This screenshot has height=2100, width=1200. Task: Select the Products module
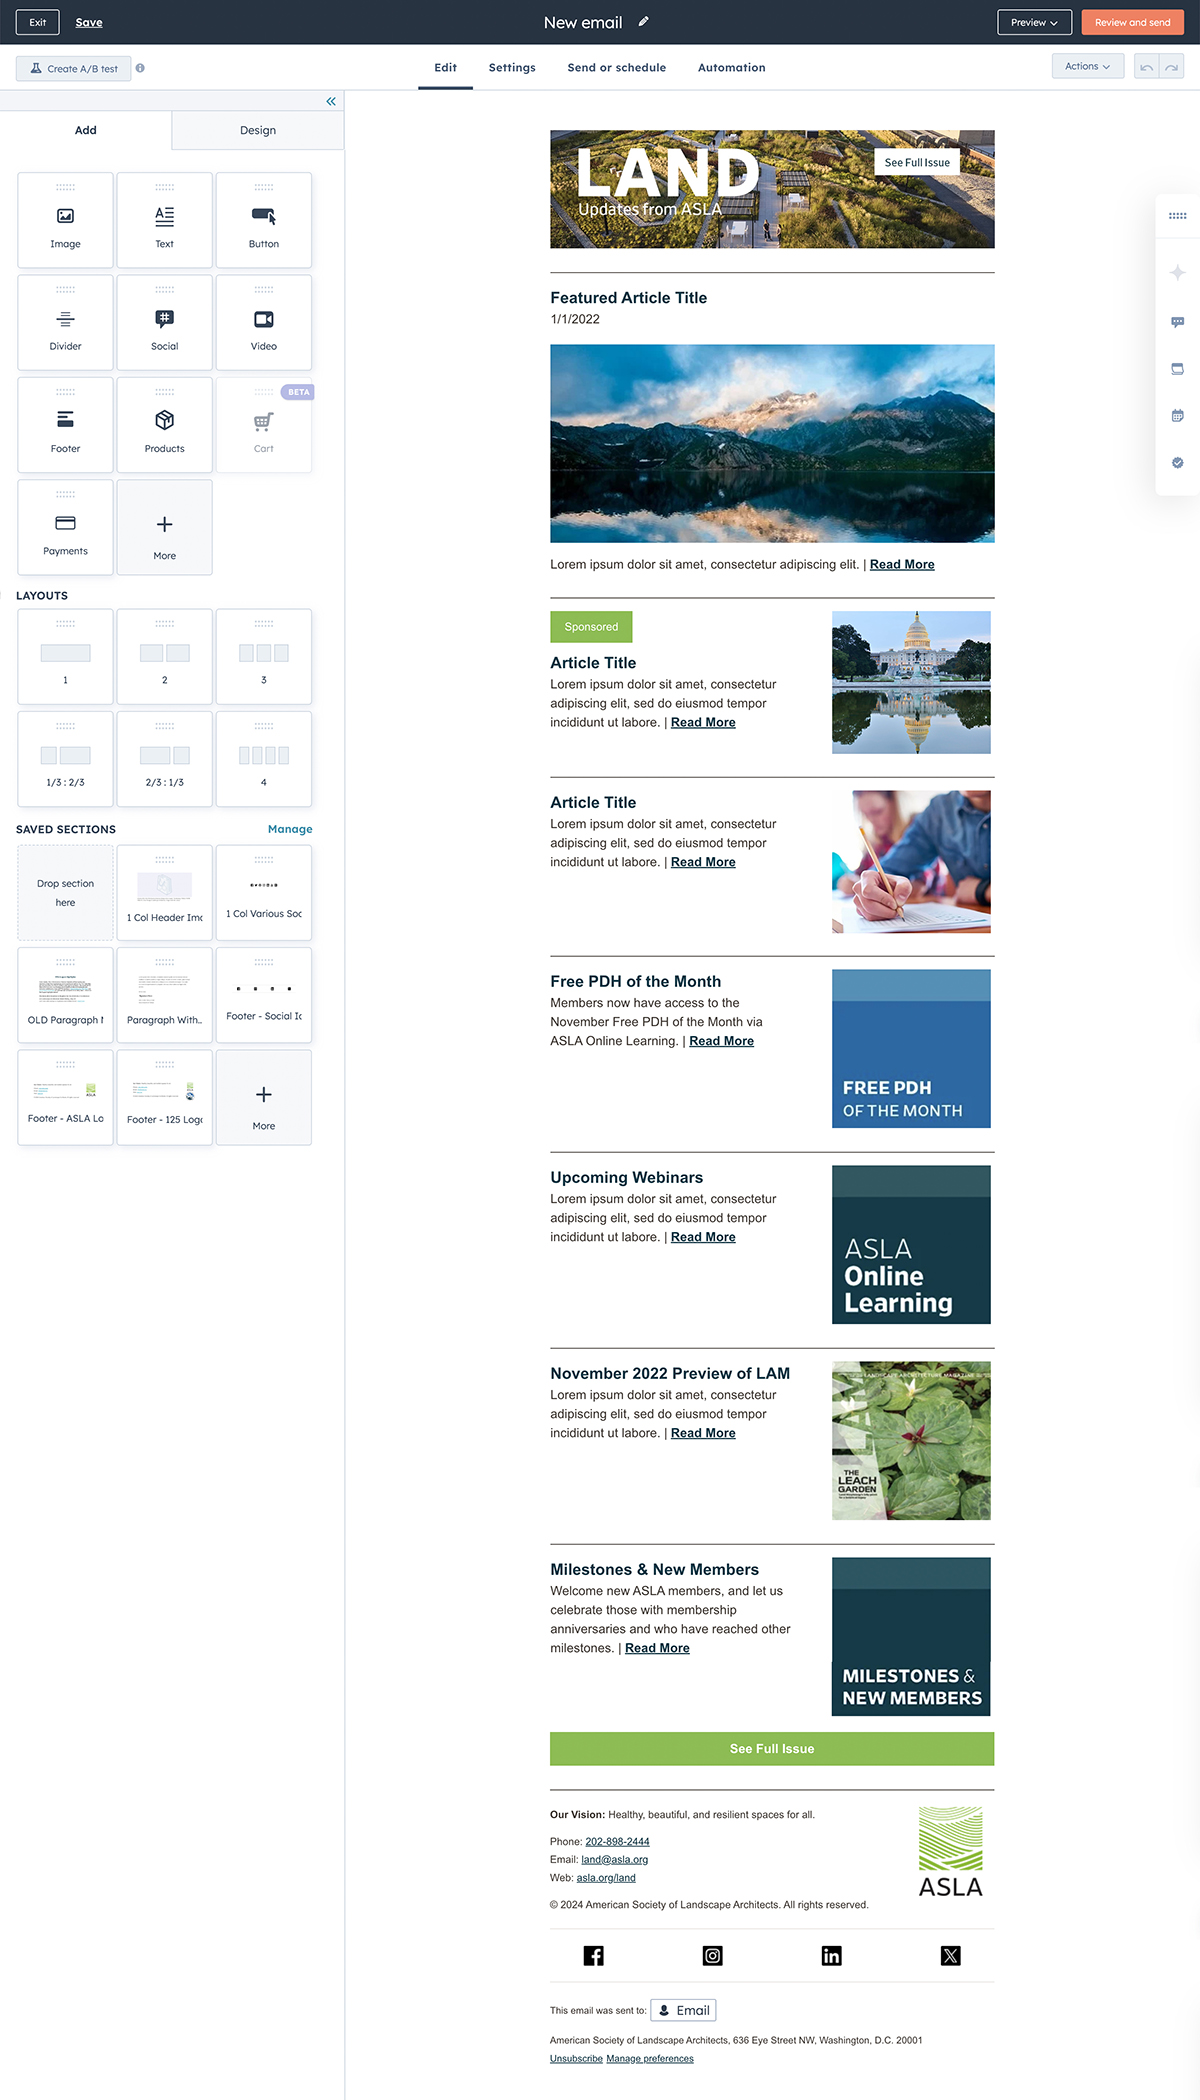164,425
